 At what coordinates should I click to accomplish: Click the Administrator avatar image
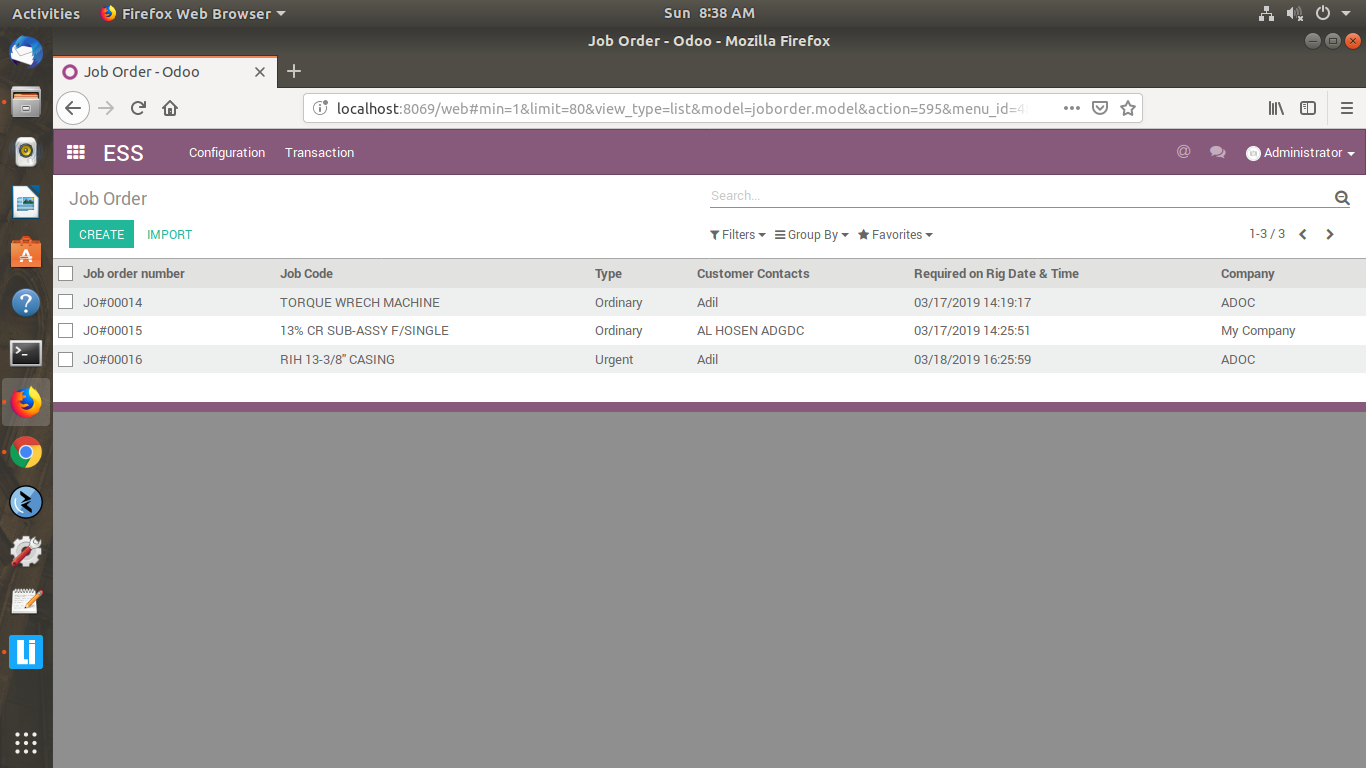[1253, 152]
